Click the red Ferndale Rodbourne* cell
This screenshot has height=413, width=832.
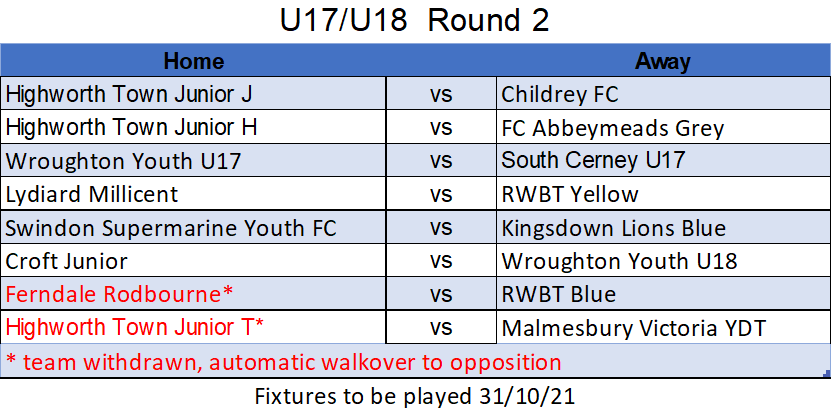[x=193, y=294]
